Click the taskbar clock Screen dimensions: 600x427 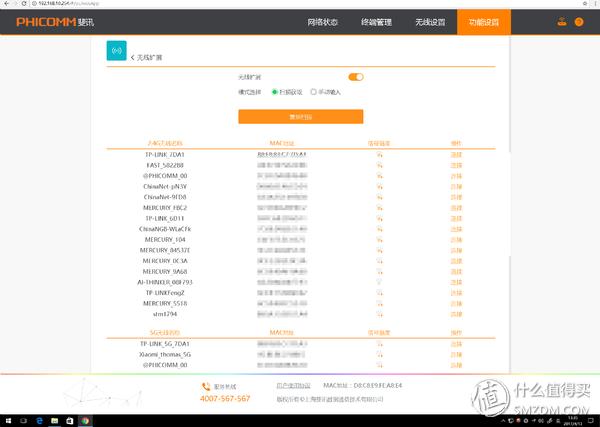click(x=573, y=421)
